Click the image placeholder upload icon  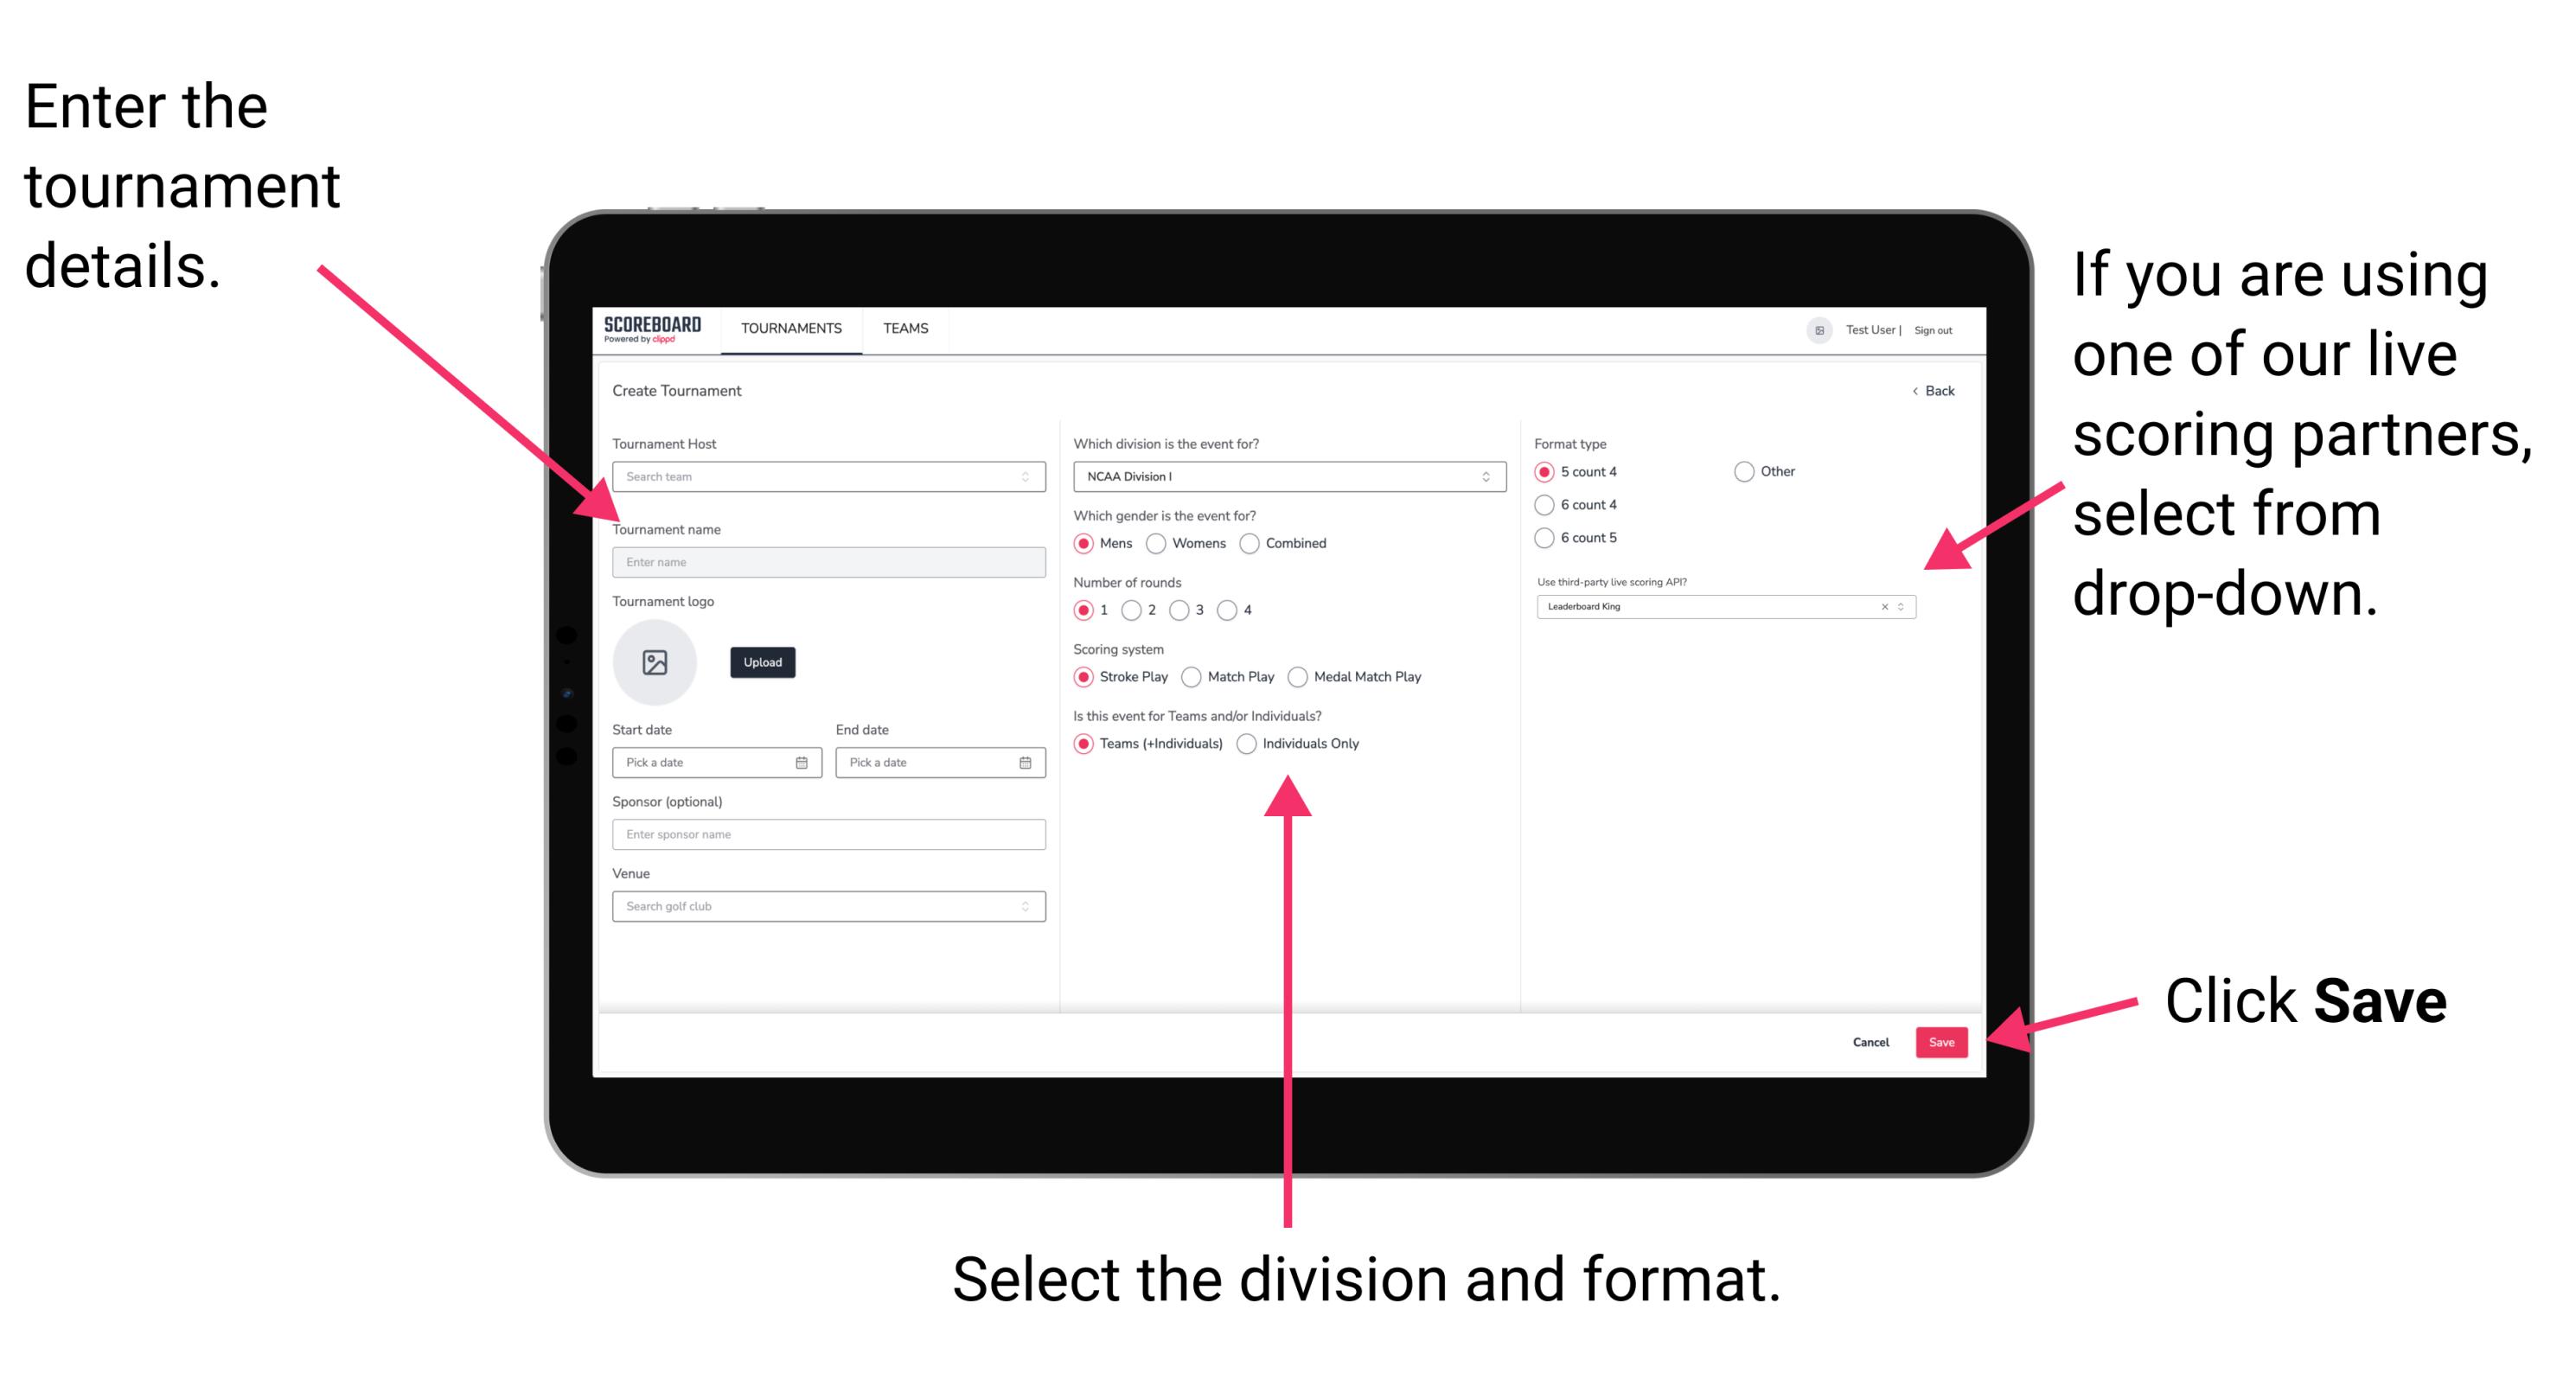654,662
